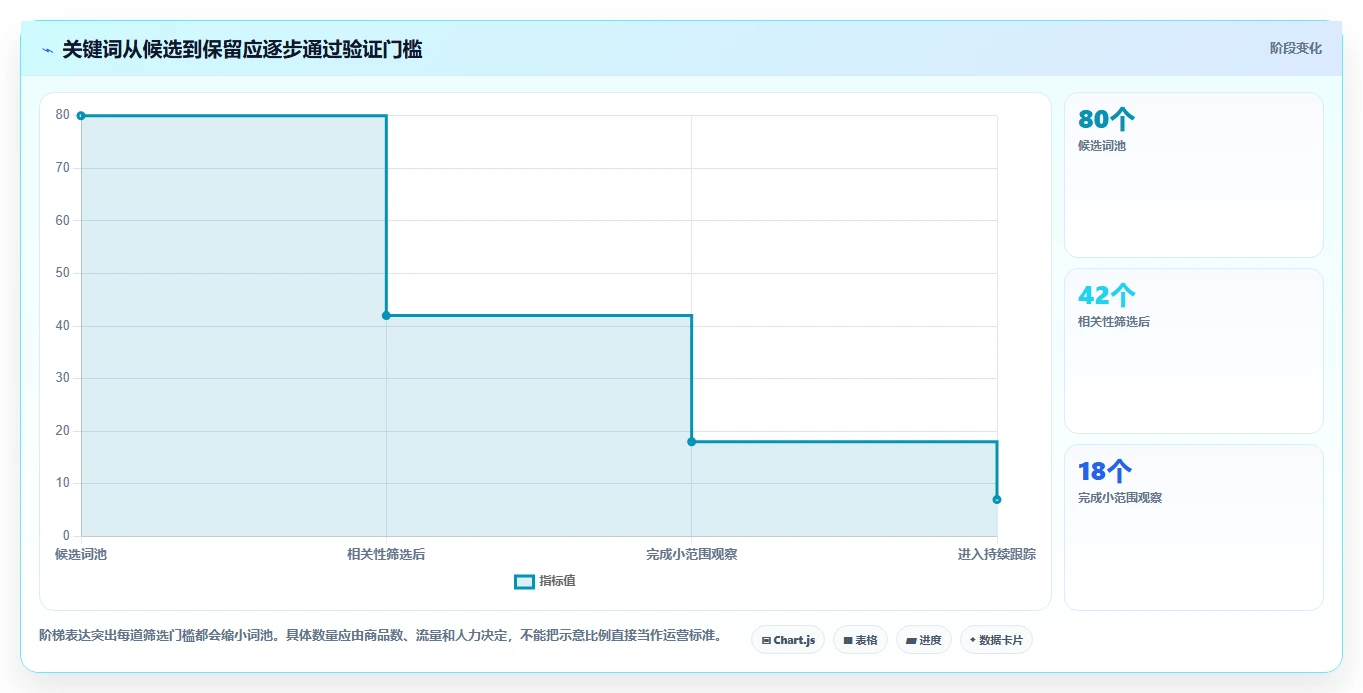Click the chart data point at 80
Screen dimensions: 1363x693
click(x=81, y=116)
